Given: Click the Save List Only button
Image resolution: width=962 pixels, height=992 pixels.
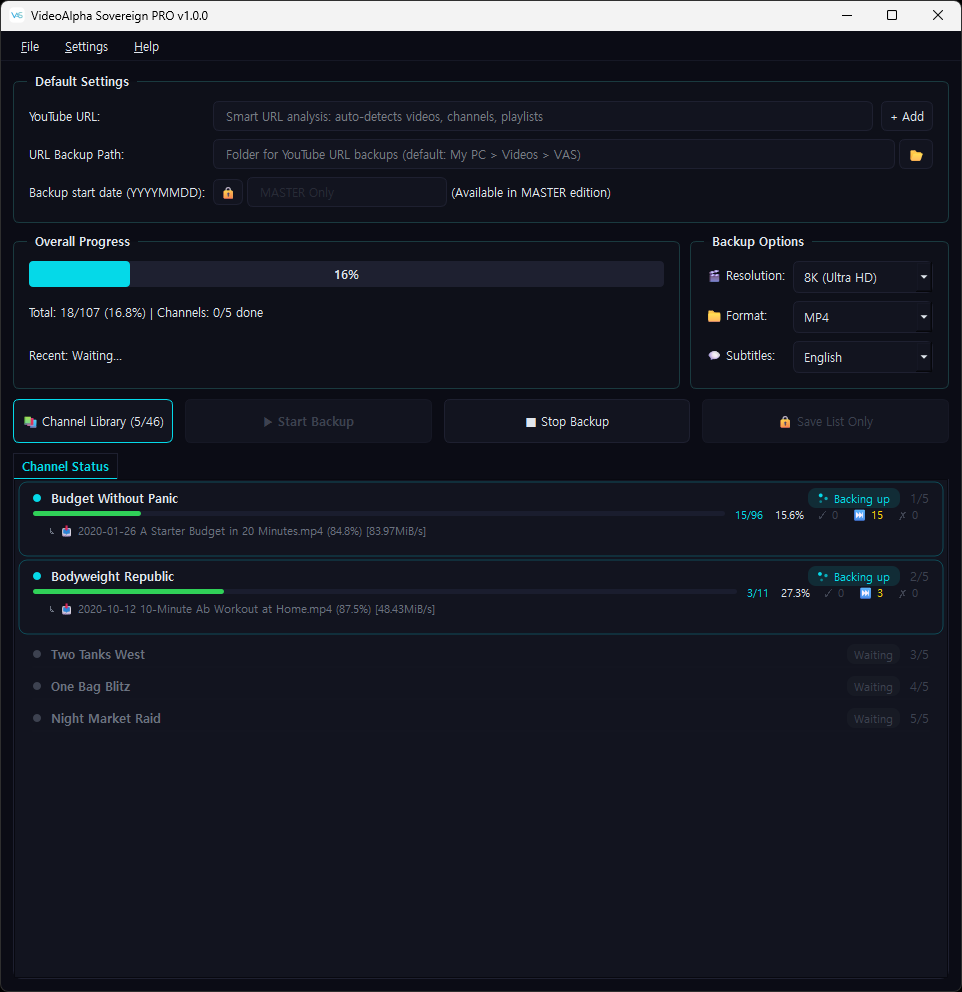Looking at the screenshot, I should (x=825, y=421).
